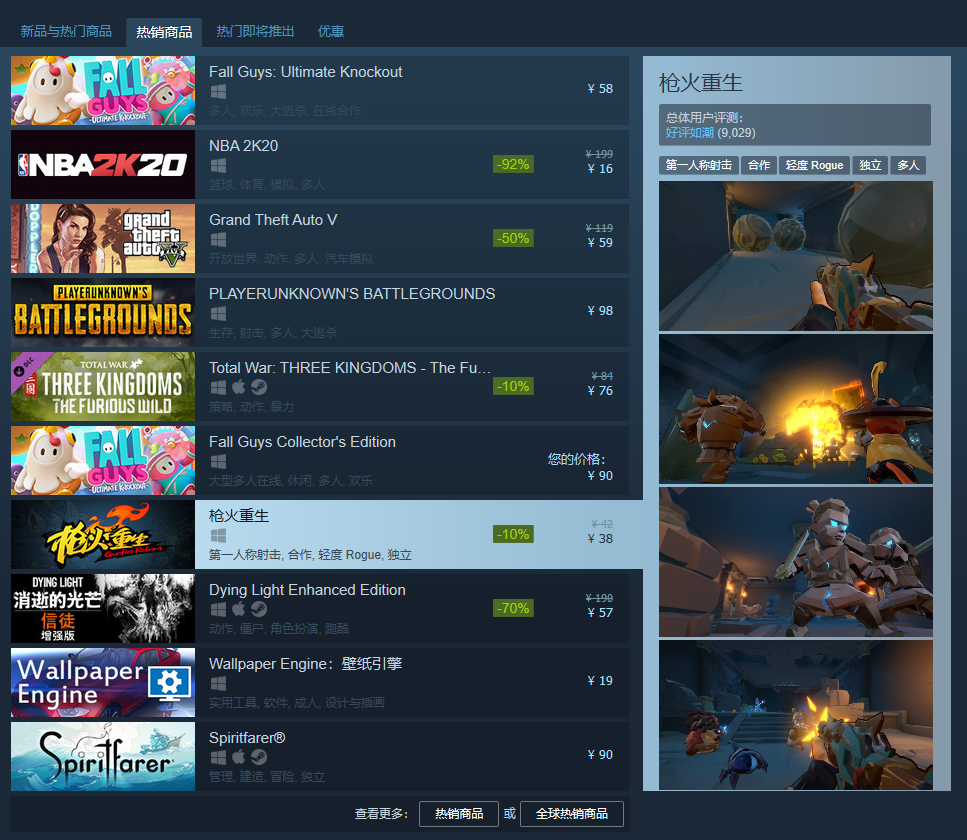The image size is (967, 840).
Task: Open 好评如潮 user review summary
Action: [x=689, y=133]
